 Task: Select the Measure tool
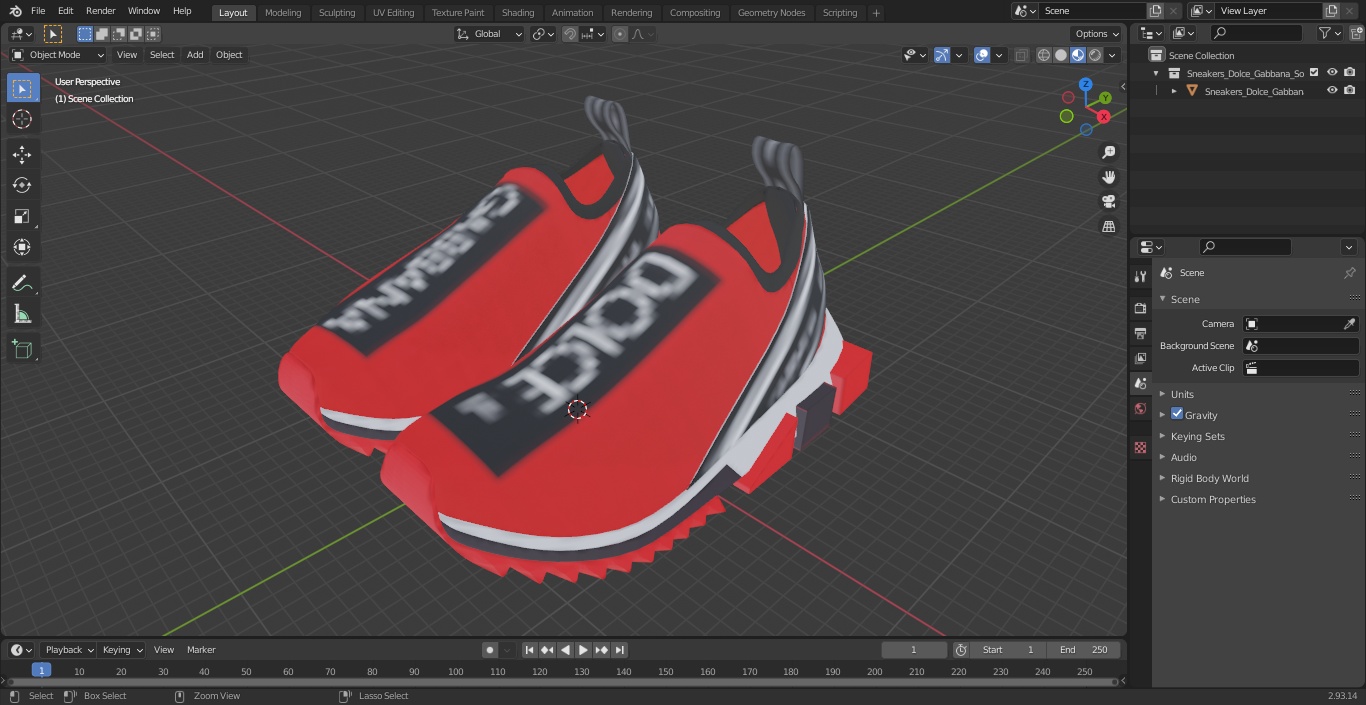[x=22, y=314]
